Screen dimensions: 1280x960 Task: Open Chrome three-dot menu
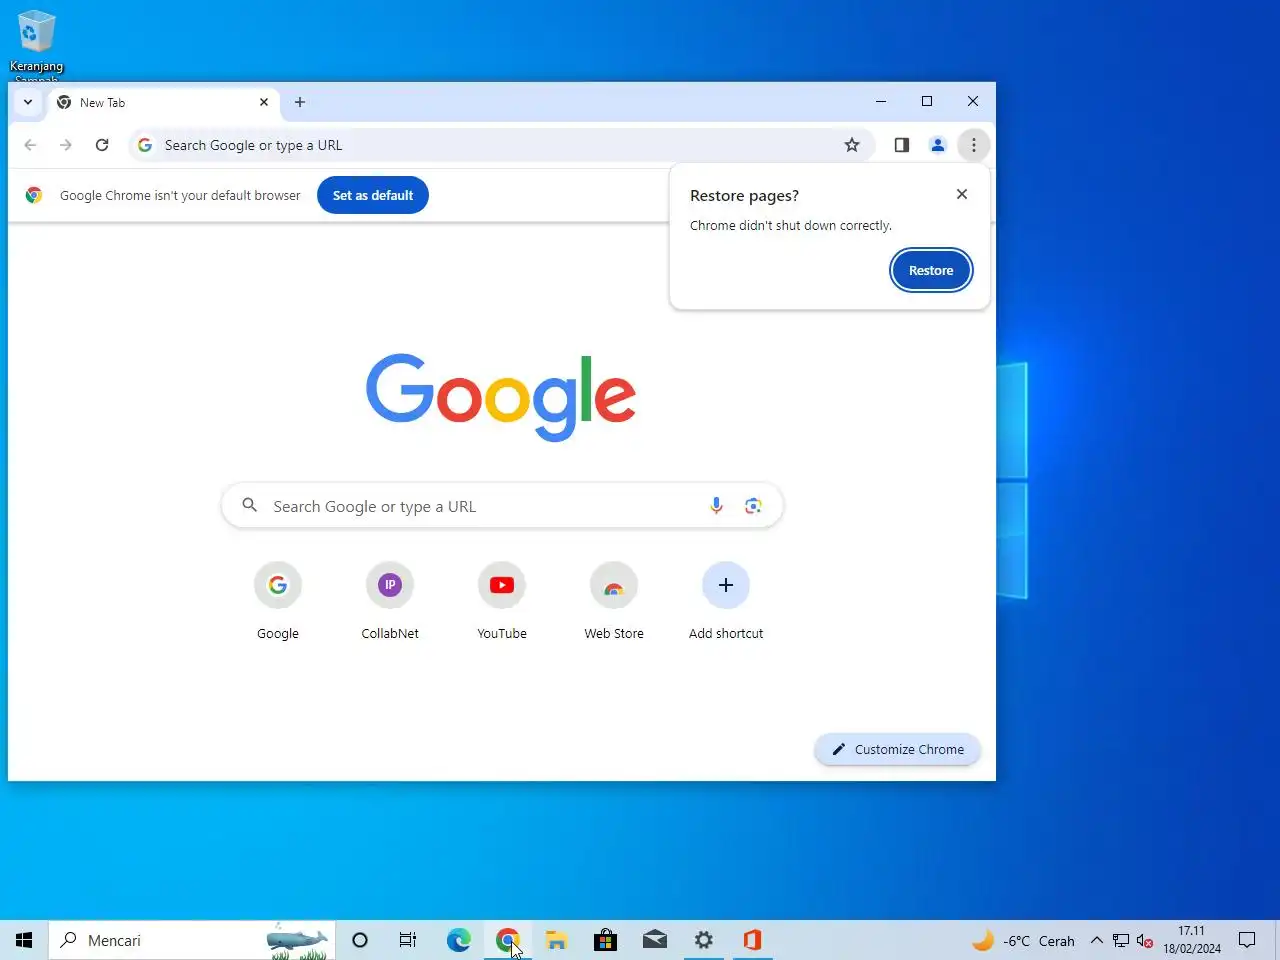(974, 145)
